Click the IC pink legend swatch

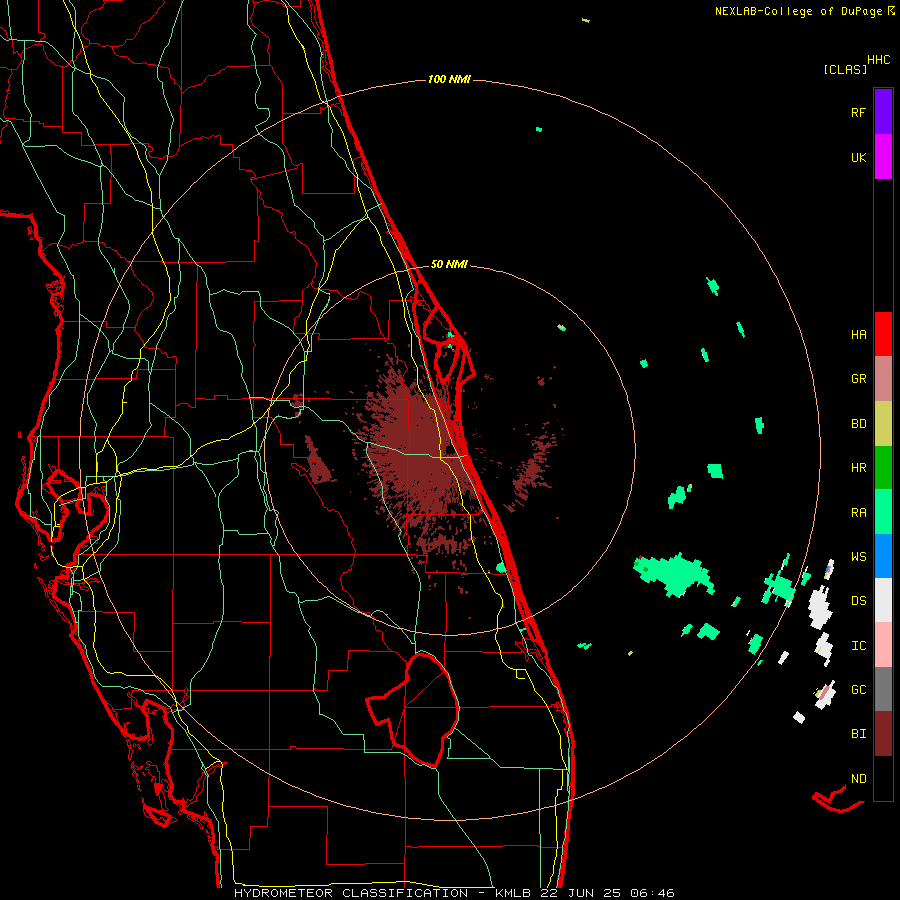tap(883, 645)
